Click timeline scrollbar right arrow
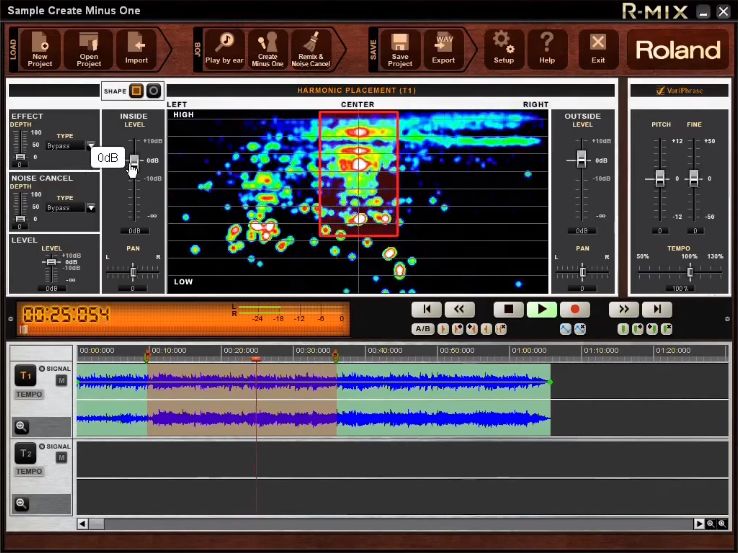This screenshot has width=738, height=553. tap(699, 524)
